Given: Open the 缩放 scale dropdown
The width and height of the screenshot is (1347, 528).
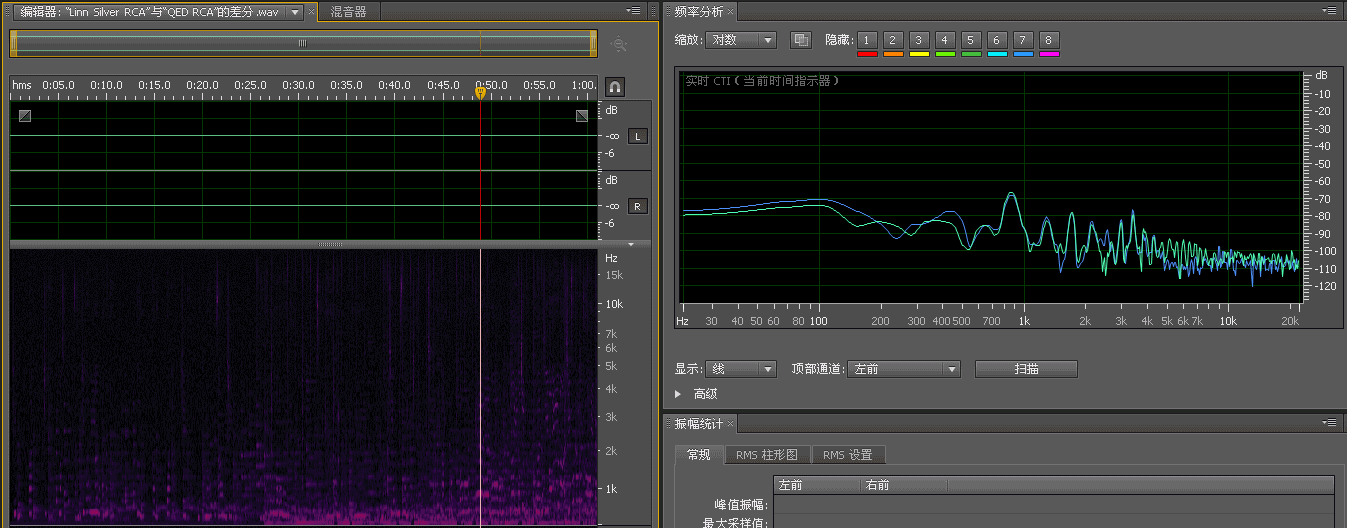Looking at the screenshot, I should (x=740, y=40).
